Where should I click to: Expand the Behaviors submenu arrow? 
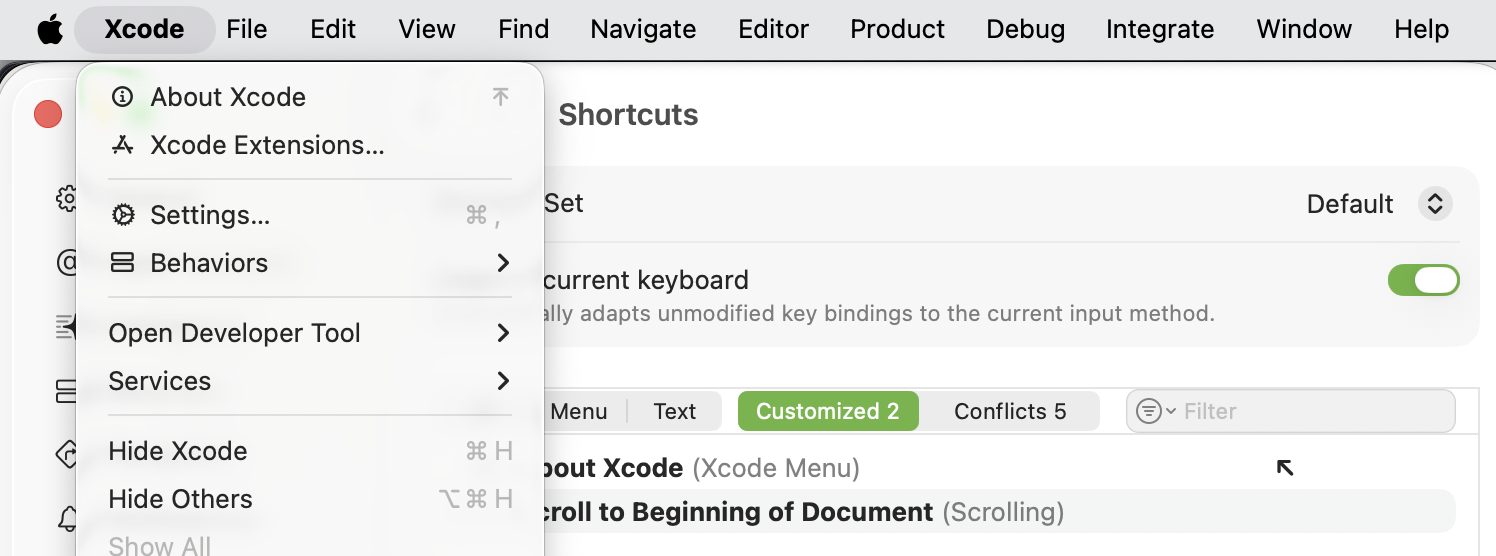click(x=503, y=263)
